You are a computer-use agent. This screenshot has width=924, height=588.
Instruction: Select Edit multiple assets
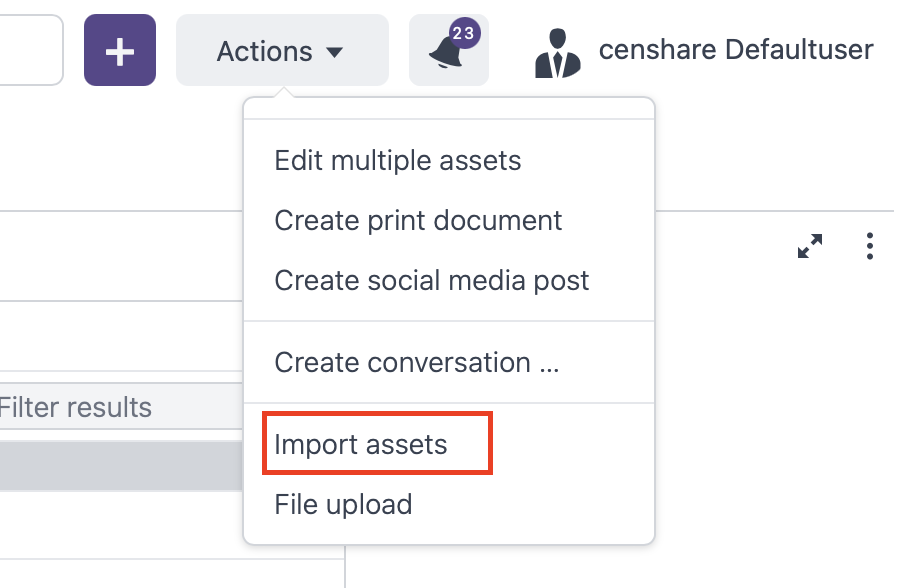coord(397,160)
